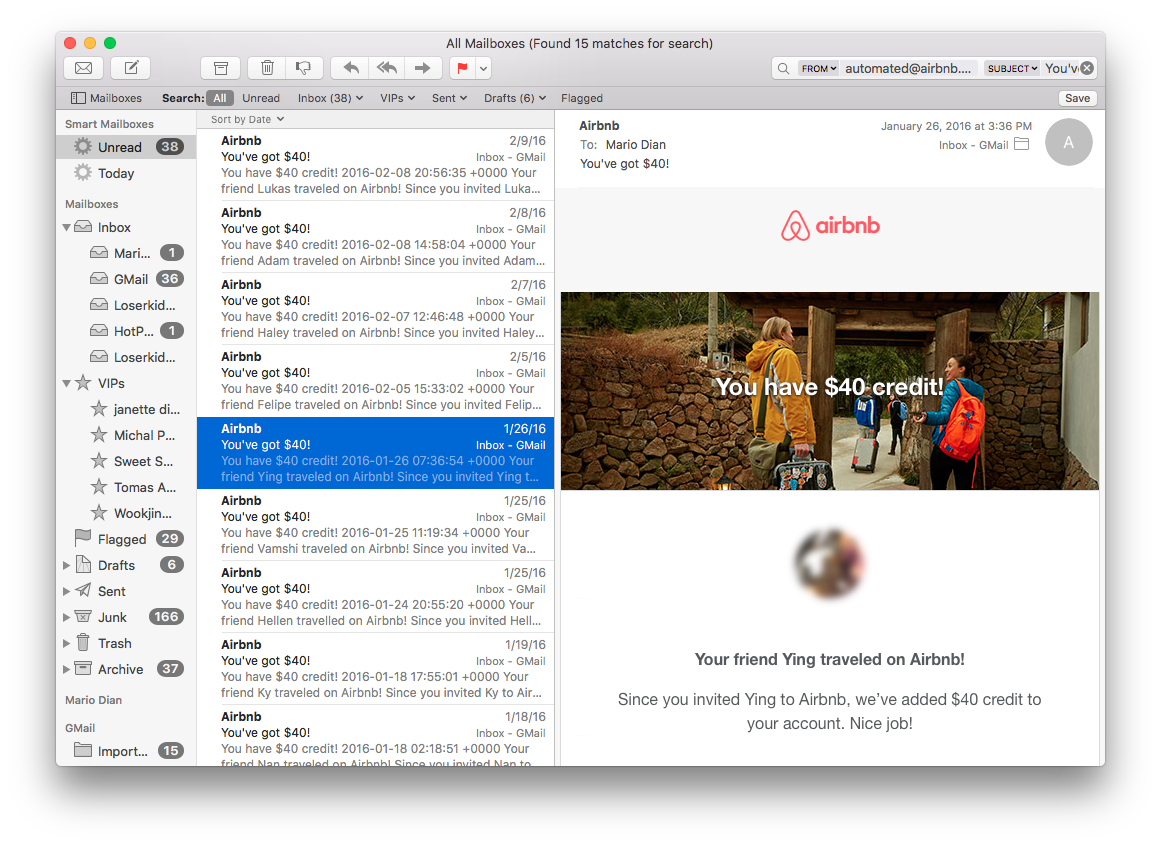Click the Inbox - GMail folder icon in header
Image resolution: width=1161 pixels, height=846 pixels.
tap(1021, 144)
